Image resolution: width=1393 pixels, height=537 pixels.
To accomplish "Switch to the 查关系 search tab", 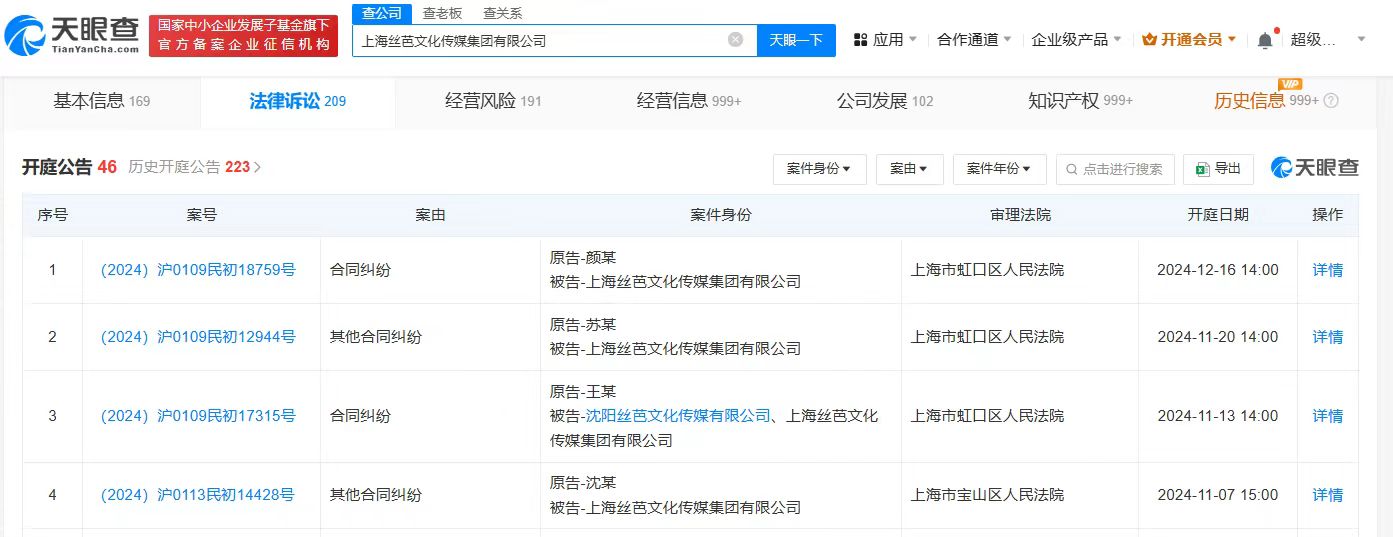I will pyautogui.click(x=502, y=13).
